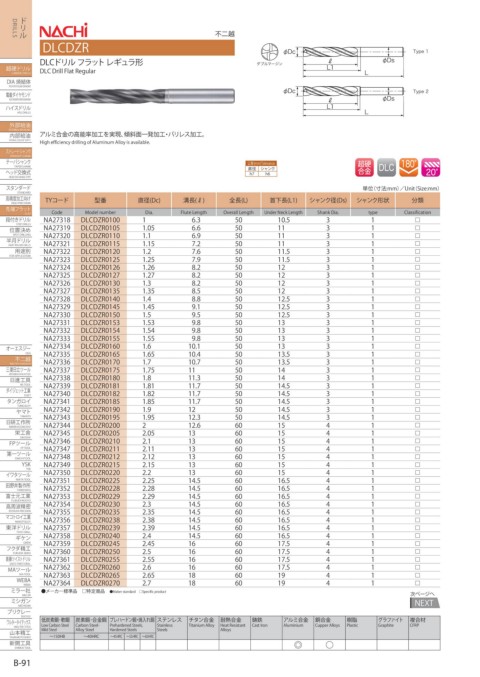Tick the classification box for NA27318
The width and height of the screenshot is (480, 677).
(x=417, y=220)
